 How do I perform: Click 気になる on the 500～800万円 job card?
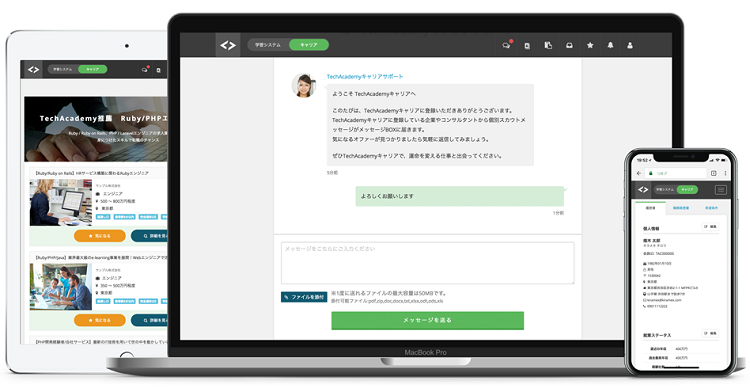(x=99, y=236)
